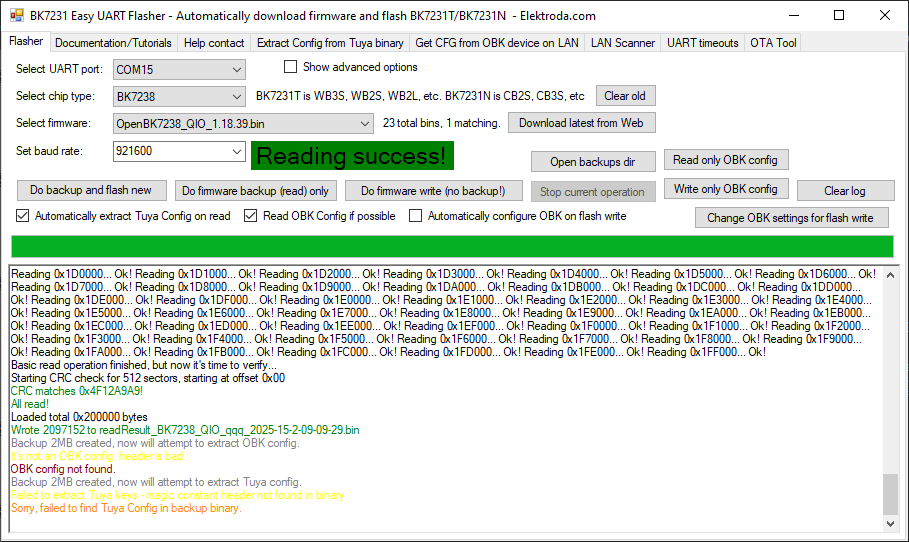
Task: Open Change OBK settings for flash write
Action: (791, 218)
